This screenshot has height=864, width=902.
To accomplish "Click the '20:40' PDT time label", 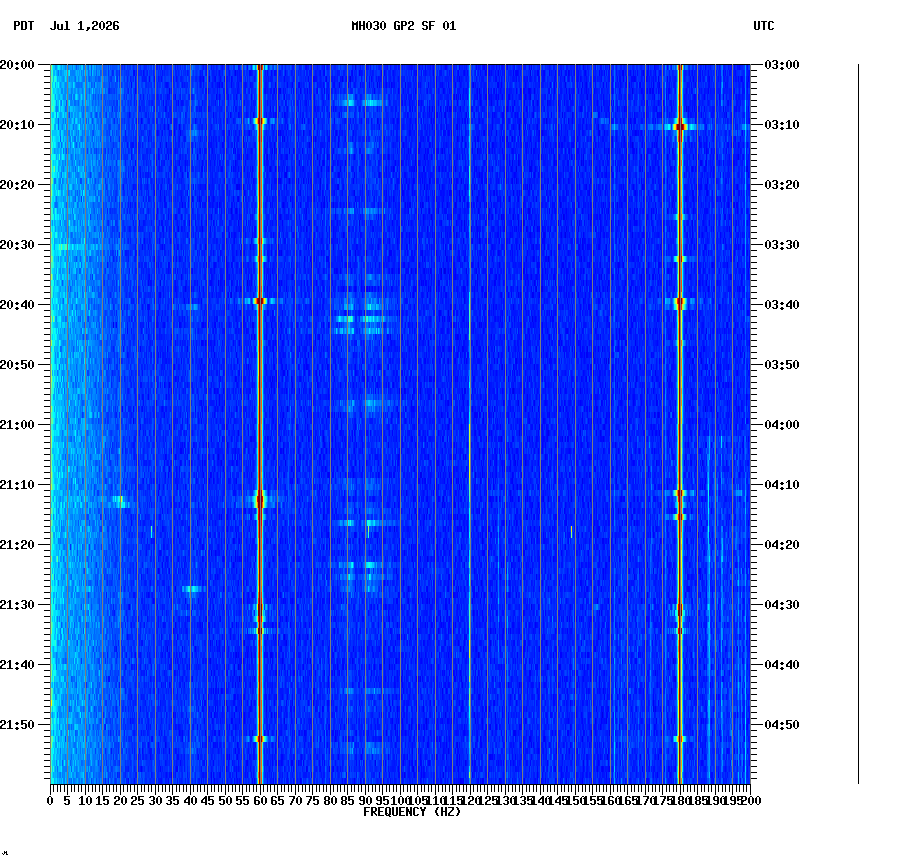I will coord(17,305).
